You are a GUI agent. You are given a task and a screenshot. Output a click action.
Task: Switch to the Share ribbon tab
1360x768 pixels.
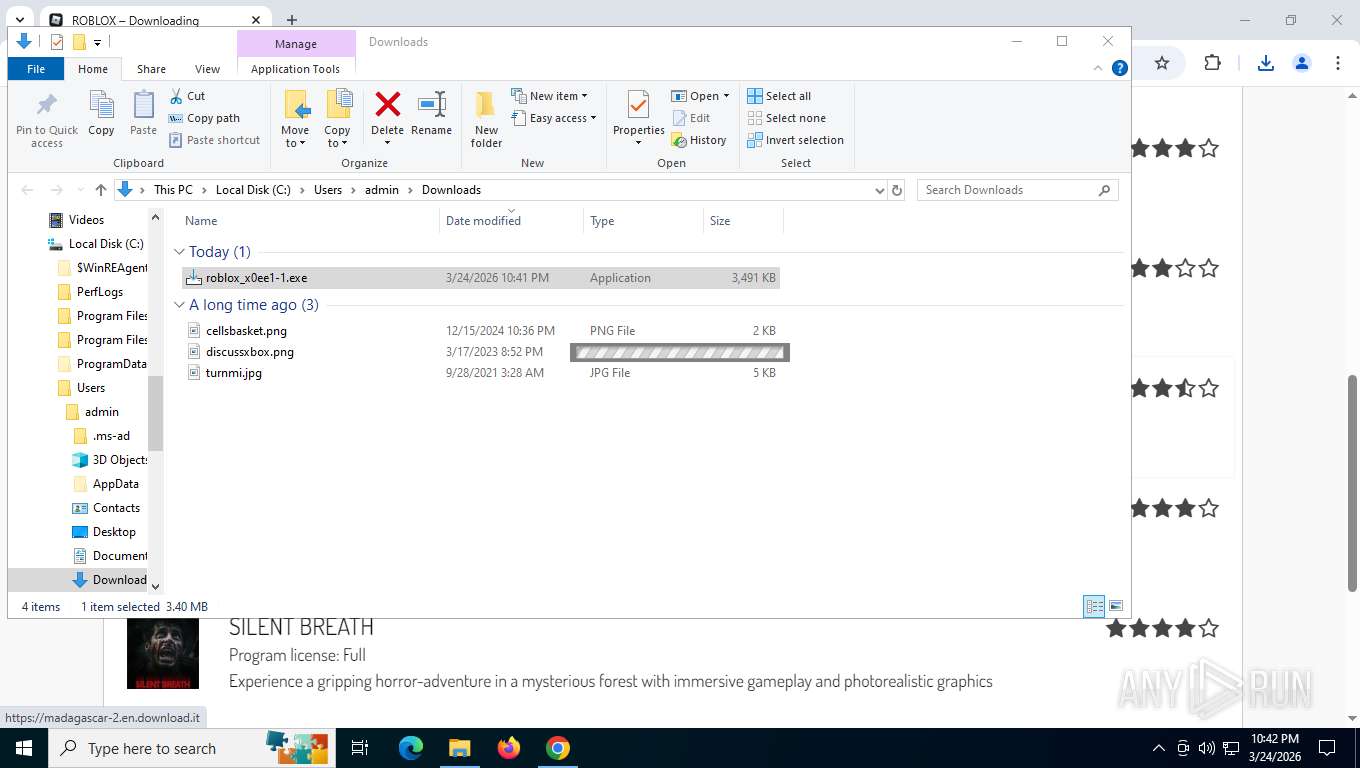pyautogui.click(x=152, y=69)
